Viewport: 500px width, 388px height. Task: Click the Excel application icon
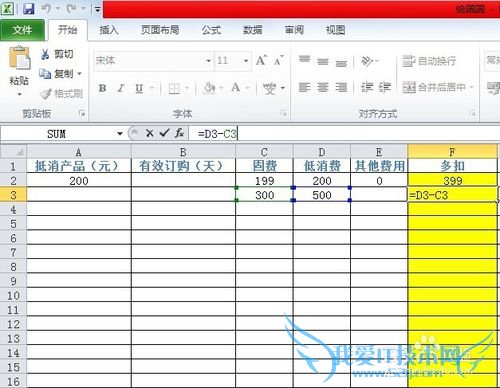click(x=7, y=9)
